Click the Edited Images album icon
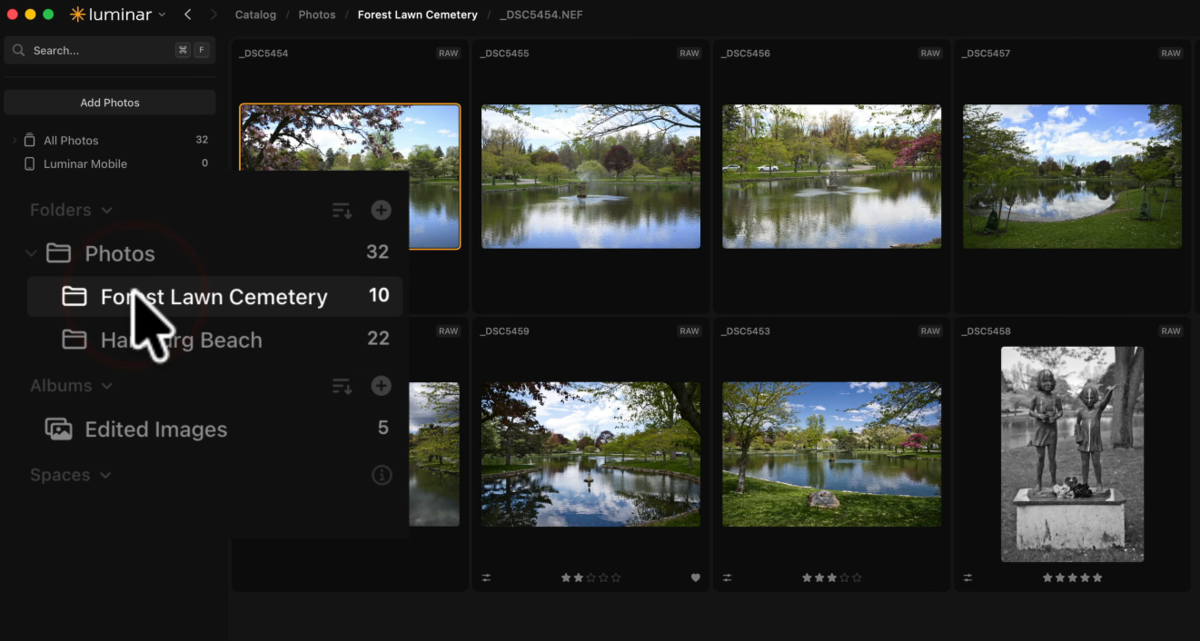The height and width of the screenshot is (641, 1200). (x=59, y=429)
